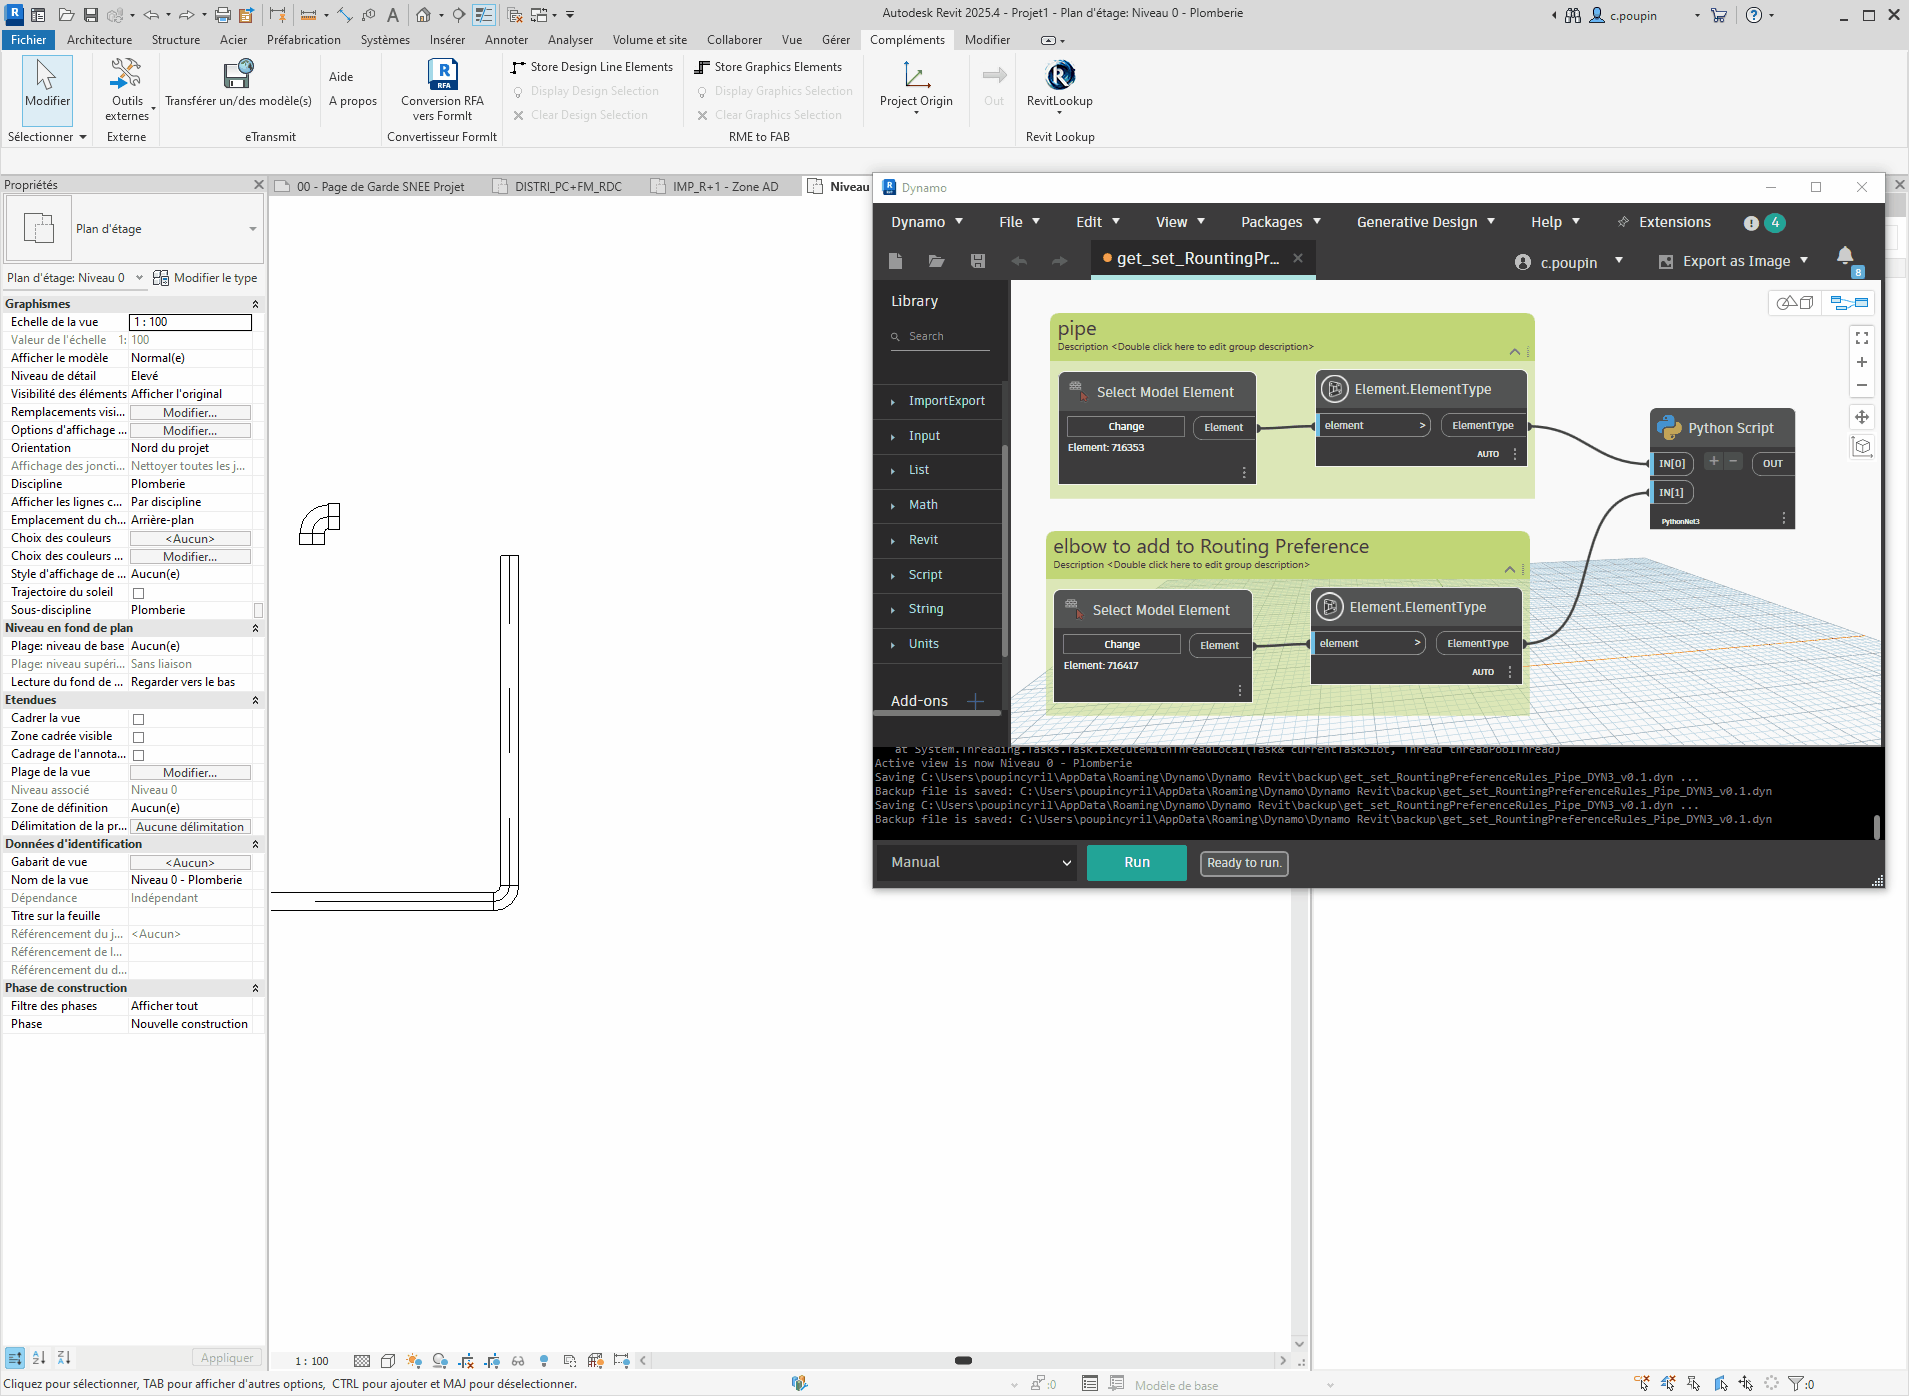Open the Architecture ribbon tab
1909x1396 pixels.
[99, 40]
